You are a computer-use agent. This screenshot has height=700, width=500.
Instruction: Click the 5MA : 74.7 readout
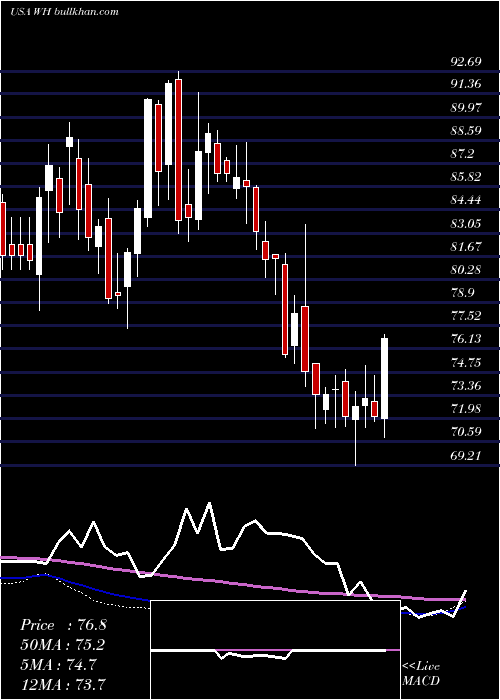point(59,665)
